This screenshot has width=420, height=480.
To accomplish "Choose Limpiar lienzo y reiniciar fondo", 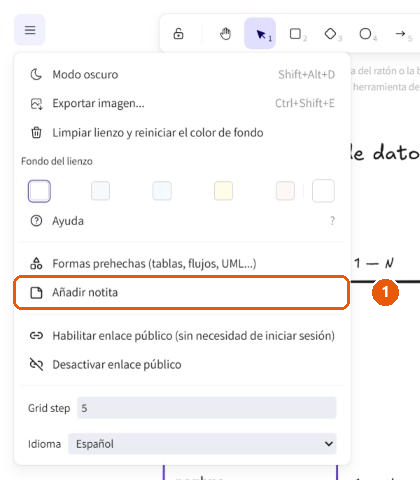I will (182, 133).
